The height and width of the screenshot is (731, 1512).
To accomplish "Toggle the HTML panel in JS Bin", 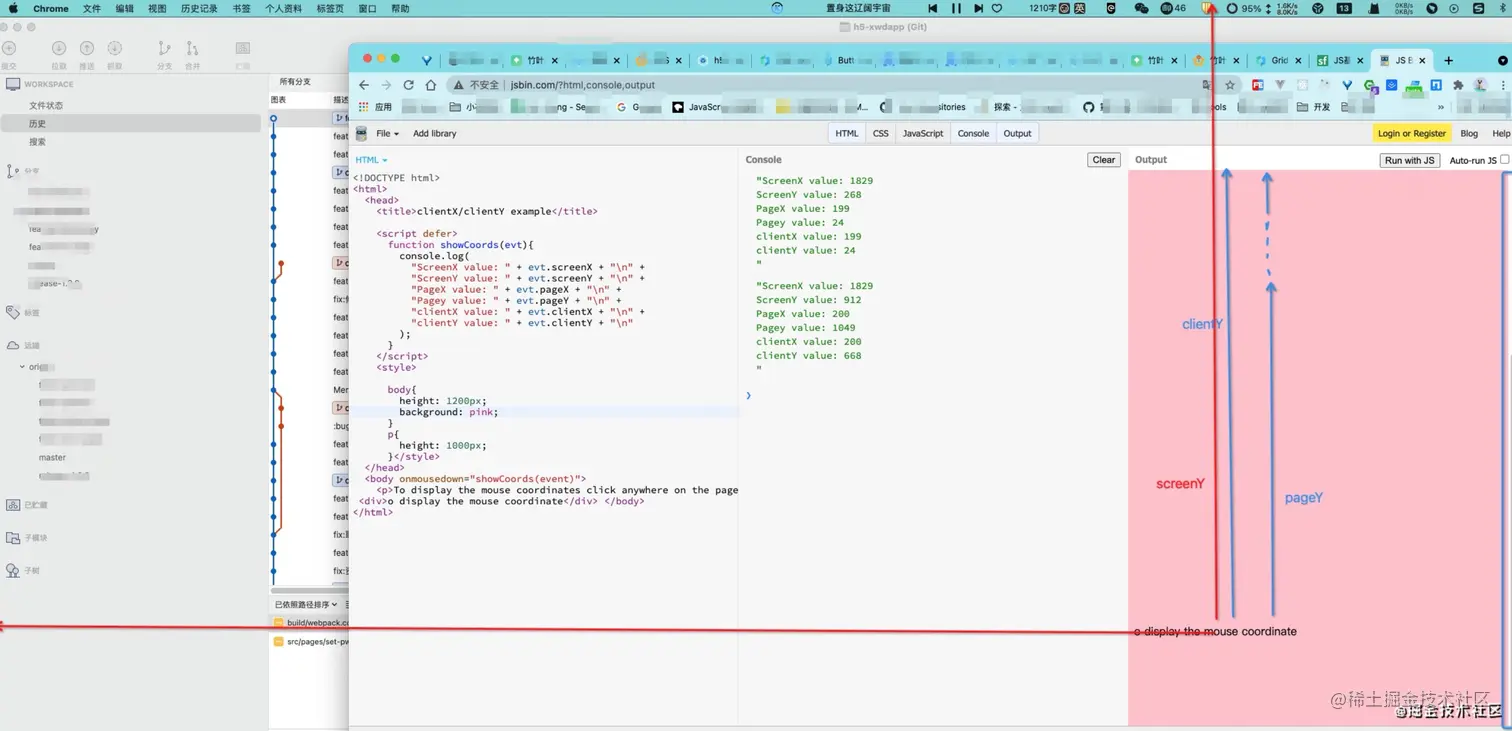I will (x=847, y=133).
